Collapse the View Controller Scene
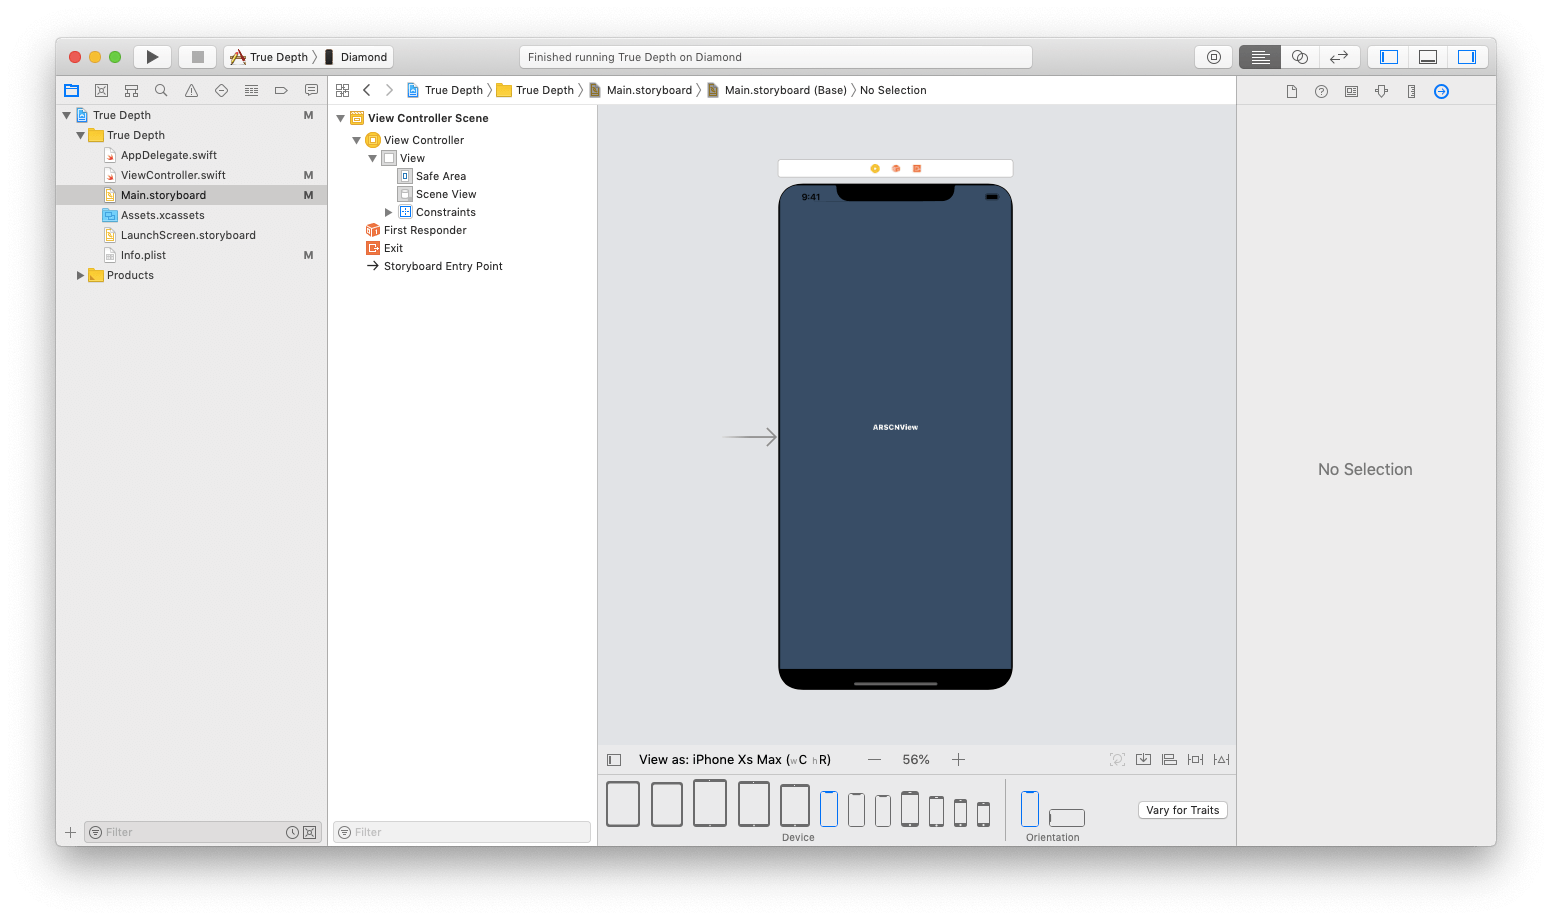1552x920 pixels. click(341, 117)
